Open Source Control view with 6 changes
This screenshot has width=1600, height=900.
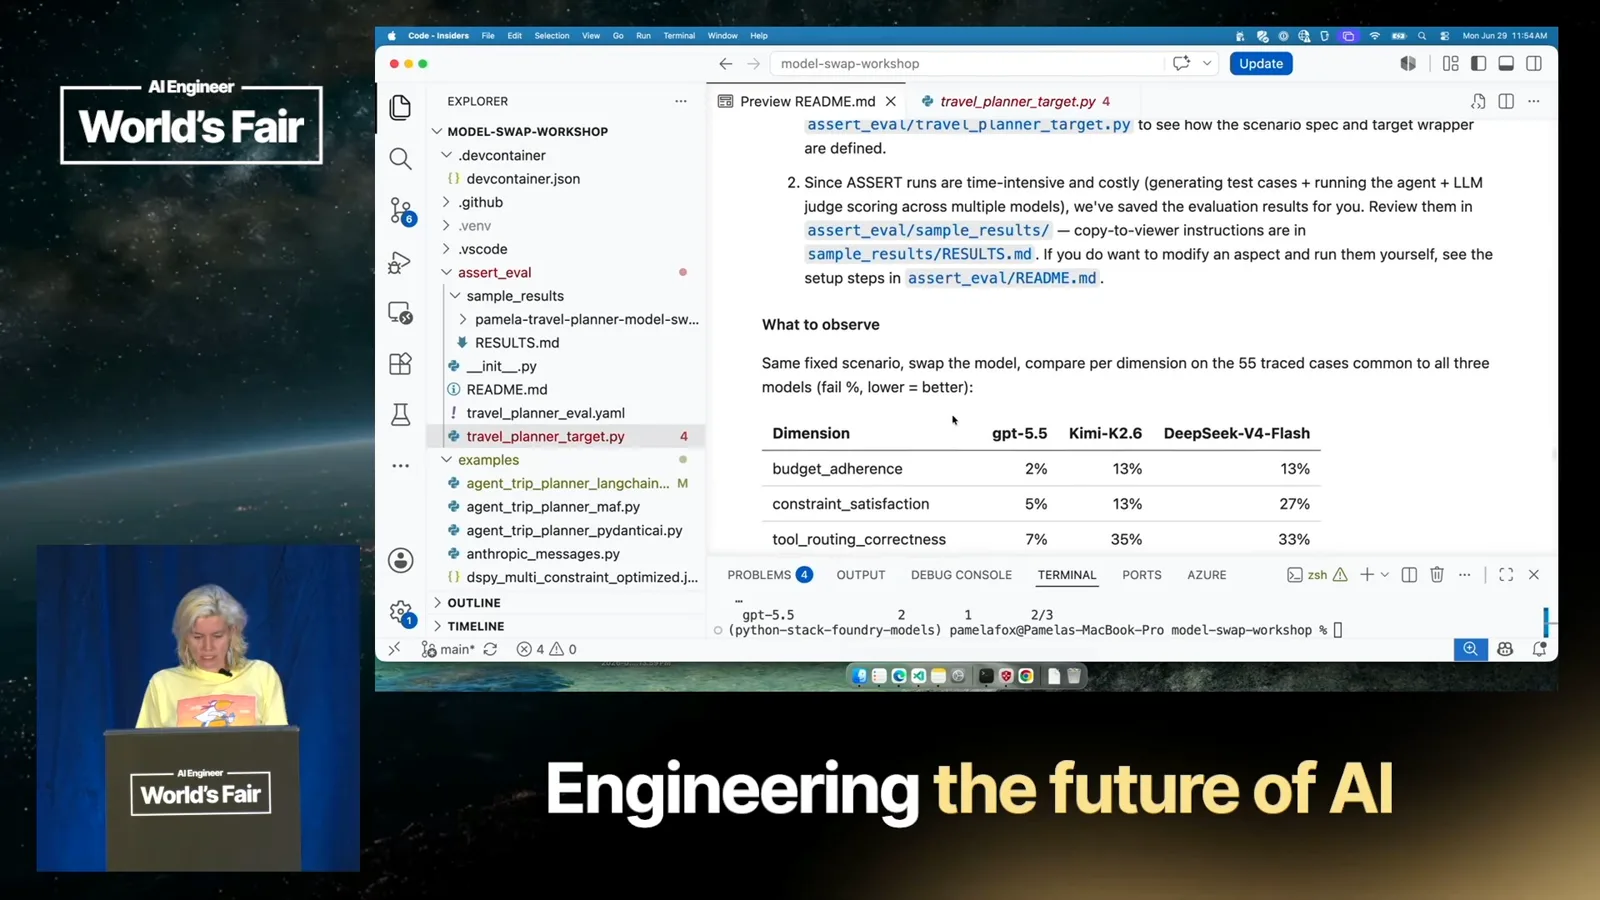401,210
